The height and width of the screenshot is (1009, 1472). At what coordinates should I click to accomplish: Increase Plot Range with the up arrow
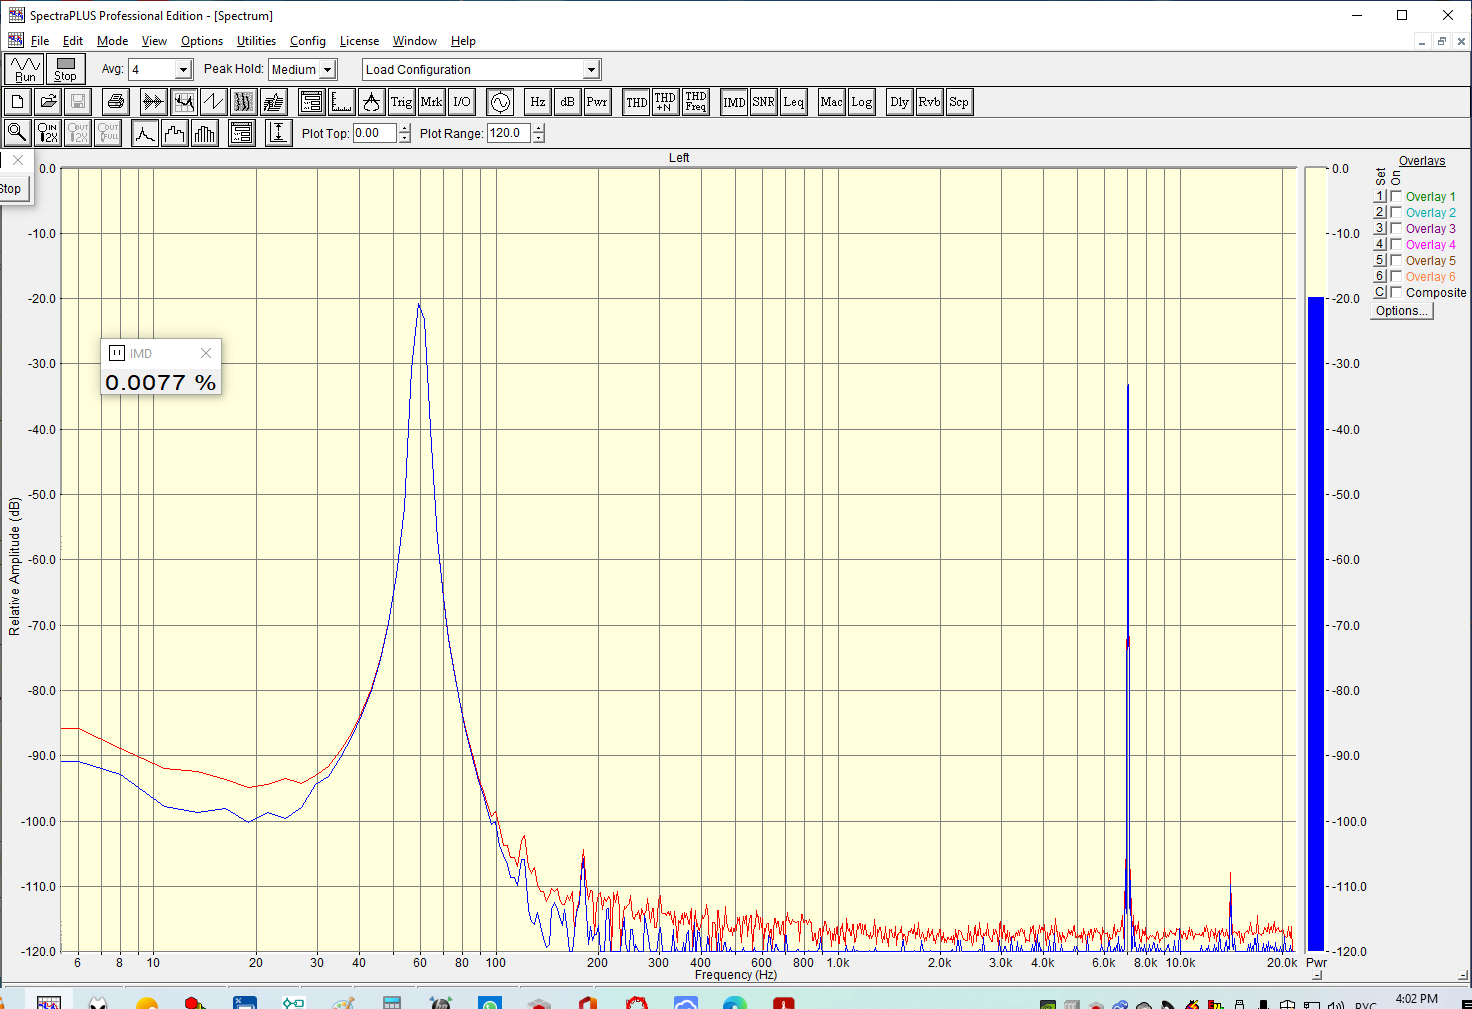[x=538, y=128]
